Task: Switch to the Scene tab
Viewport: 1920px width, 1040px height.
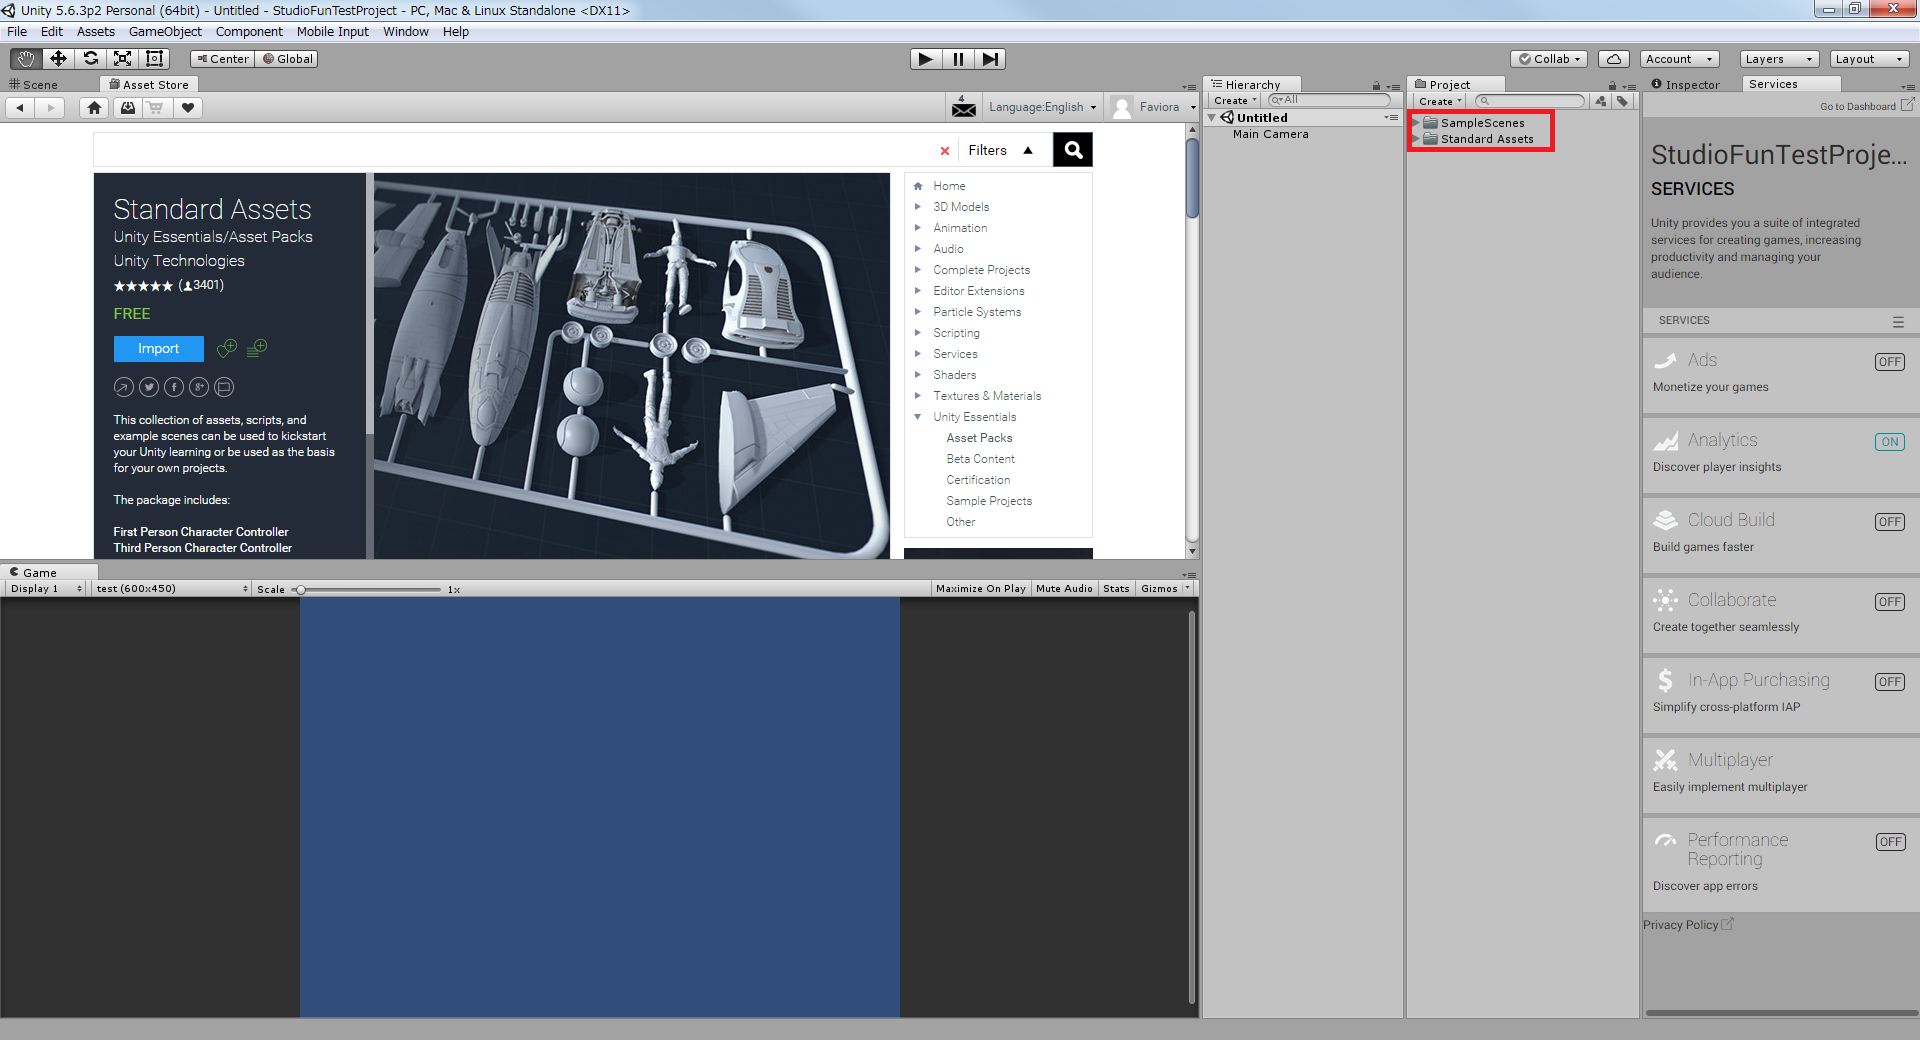Action: tap(34, 85)
